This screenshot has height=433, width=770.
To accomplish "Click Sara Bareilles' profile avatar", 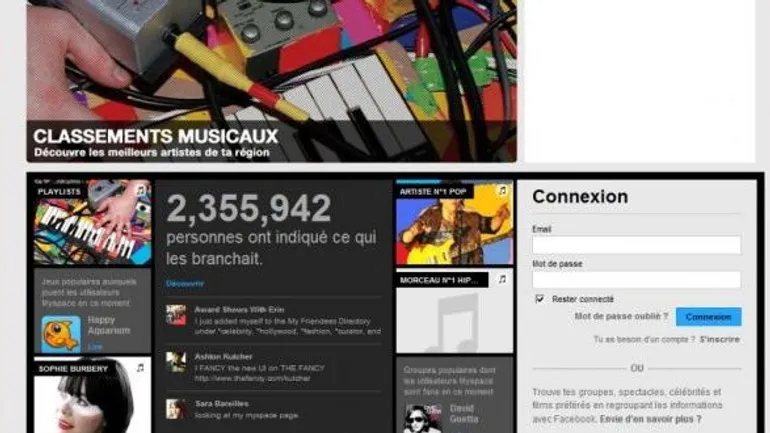I will [x=176, y=409].
